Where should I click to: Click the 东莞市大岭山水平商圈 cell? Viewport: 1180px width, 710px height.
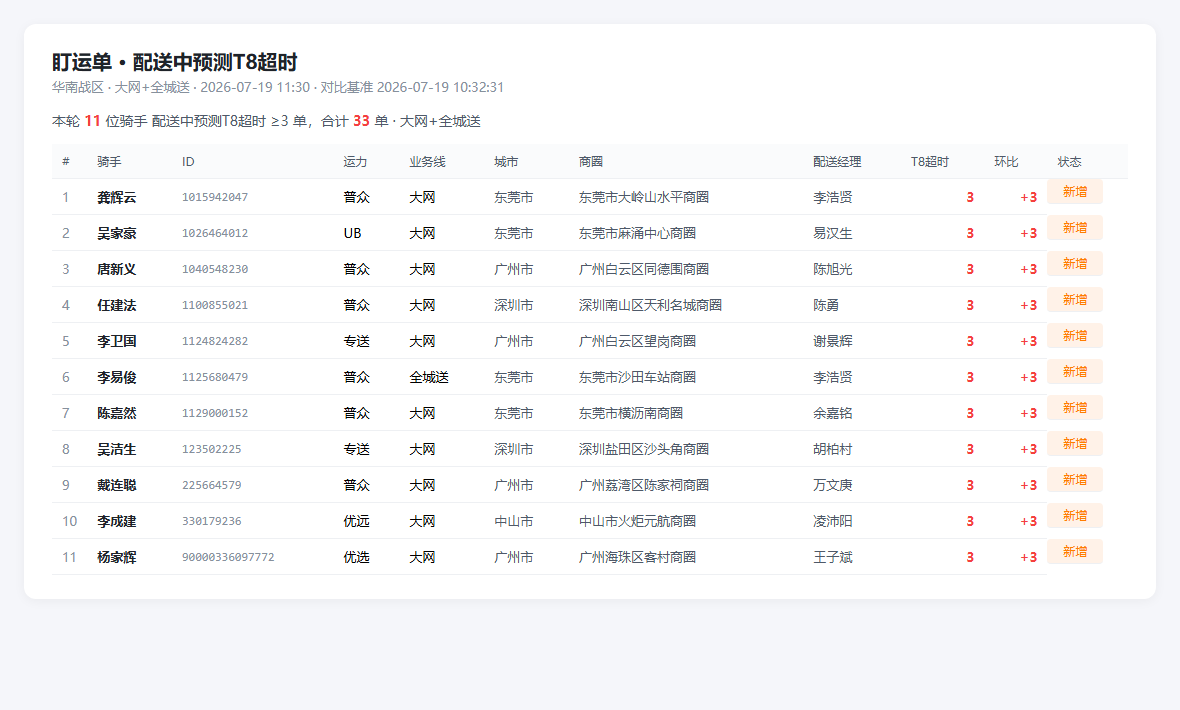tap(643, 197)
